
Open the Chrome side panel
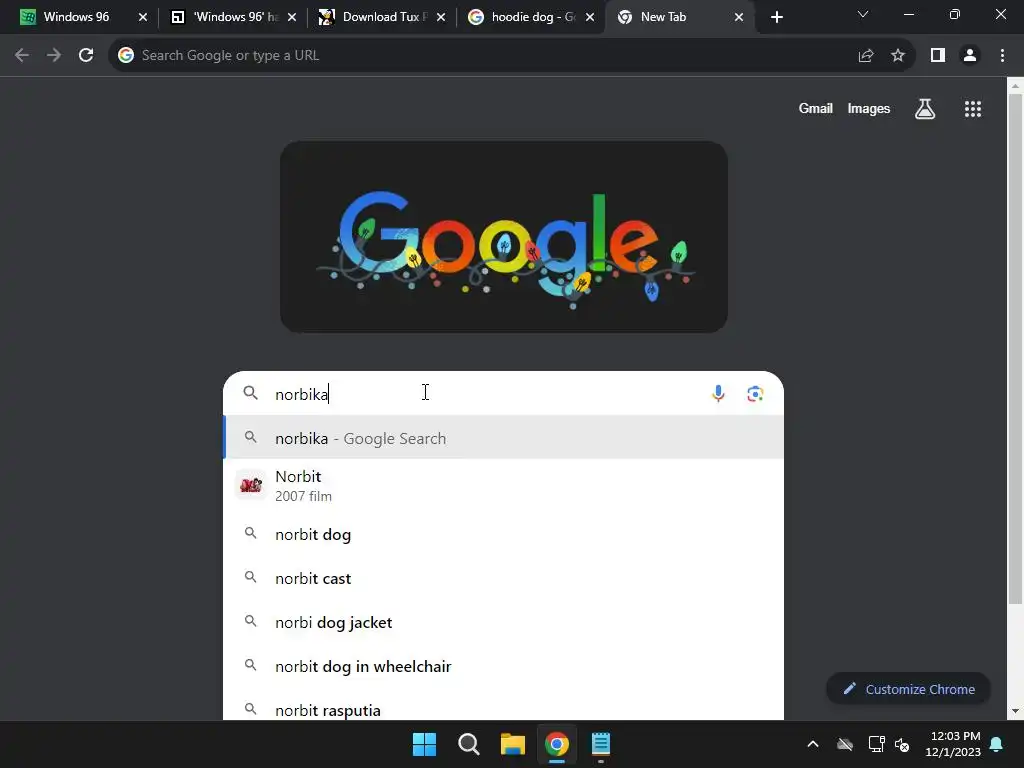point(938,56)
